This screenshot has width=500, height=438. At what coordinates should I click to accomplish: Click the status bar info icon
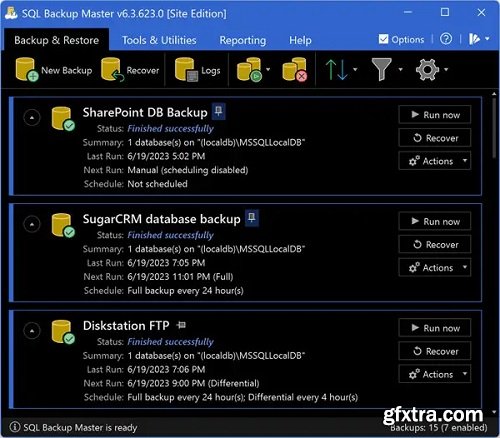(15, 427)
